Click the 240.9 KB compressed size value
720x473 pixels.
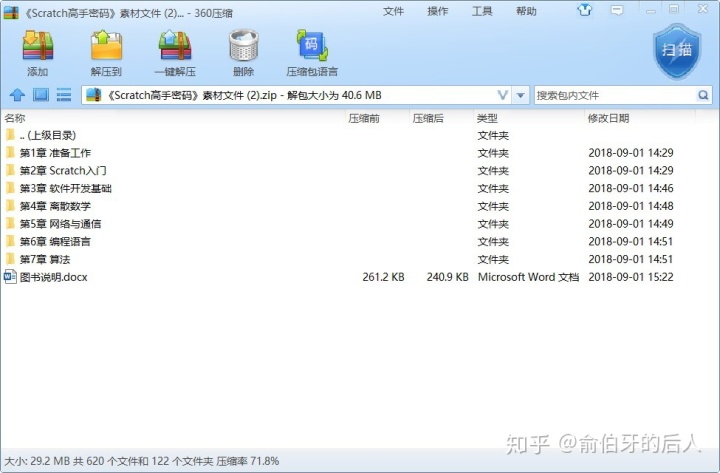pyautogui.click(x=448, y=277)
